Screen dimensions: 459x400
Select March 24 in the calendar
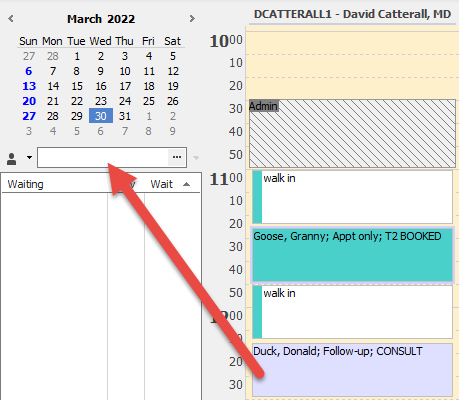[x=125, y=101]
